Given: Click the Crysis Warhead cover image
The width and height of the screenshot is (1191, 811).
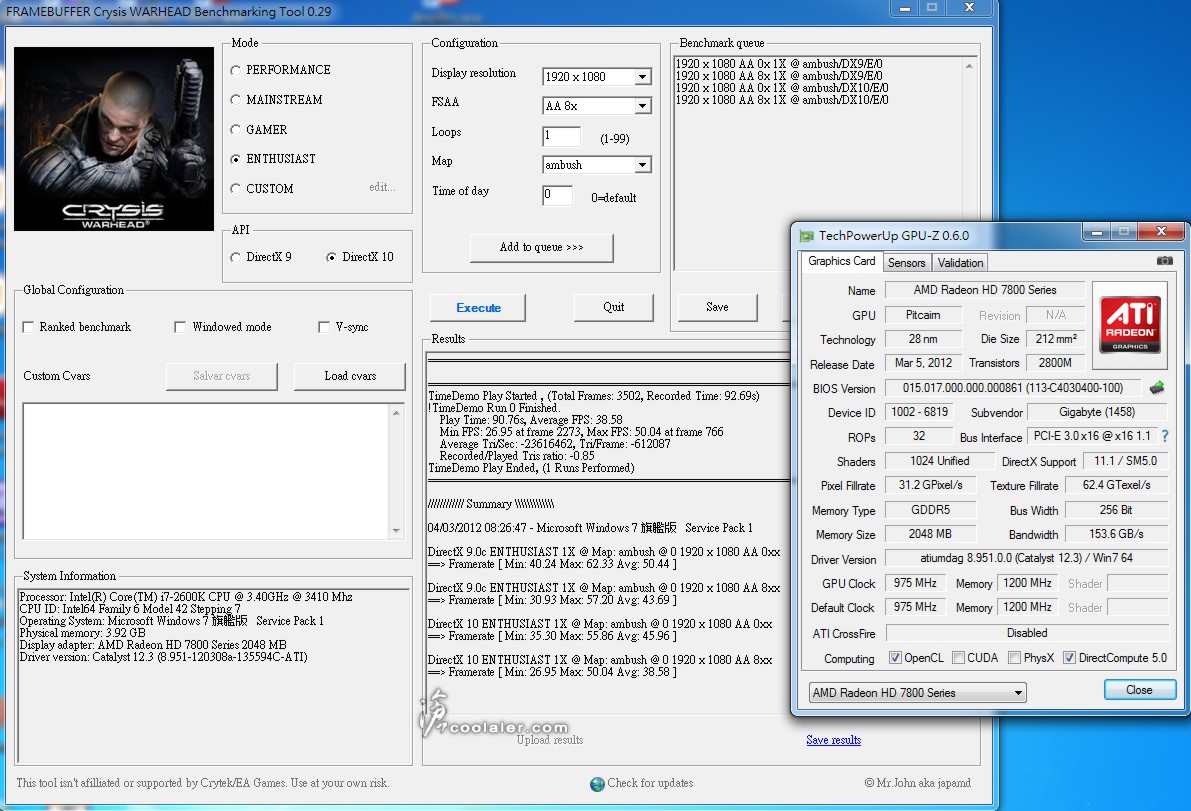Looking at the screenshot, I should 114,139.
